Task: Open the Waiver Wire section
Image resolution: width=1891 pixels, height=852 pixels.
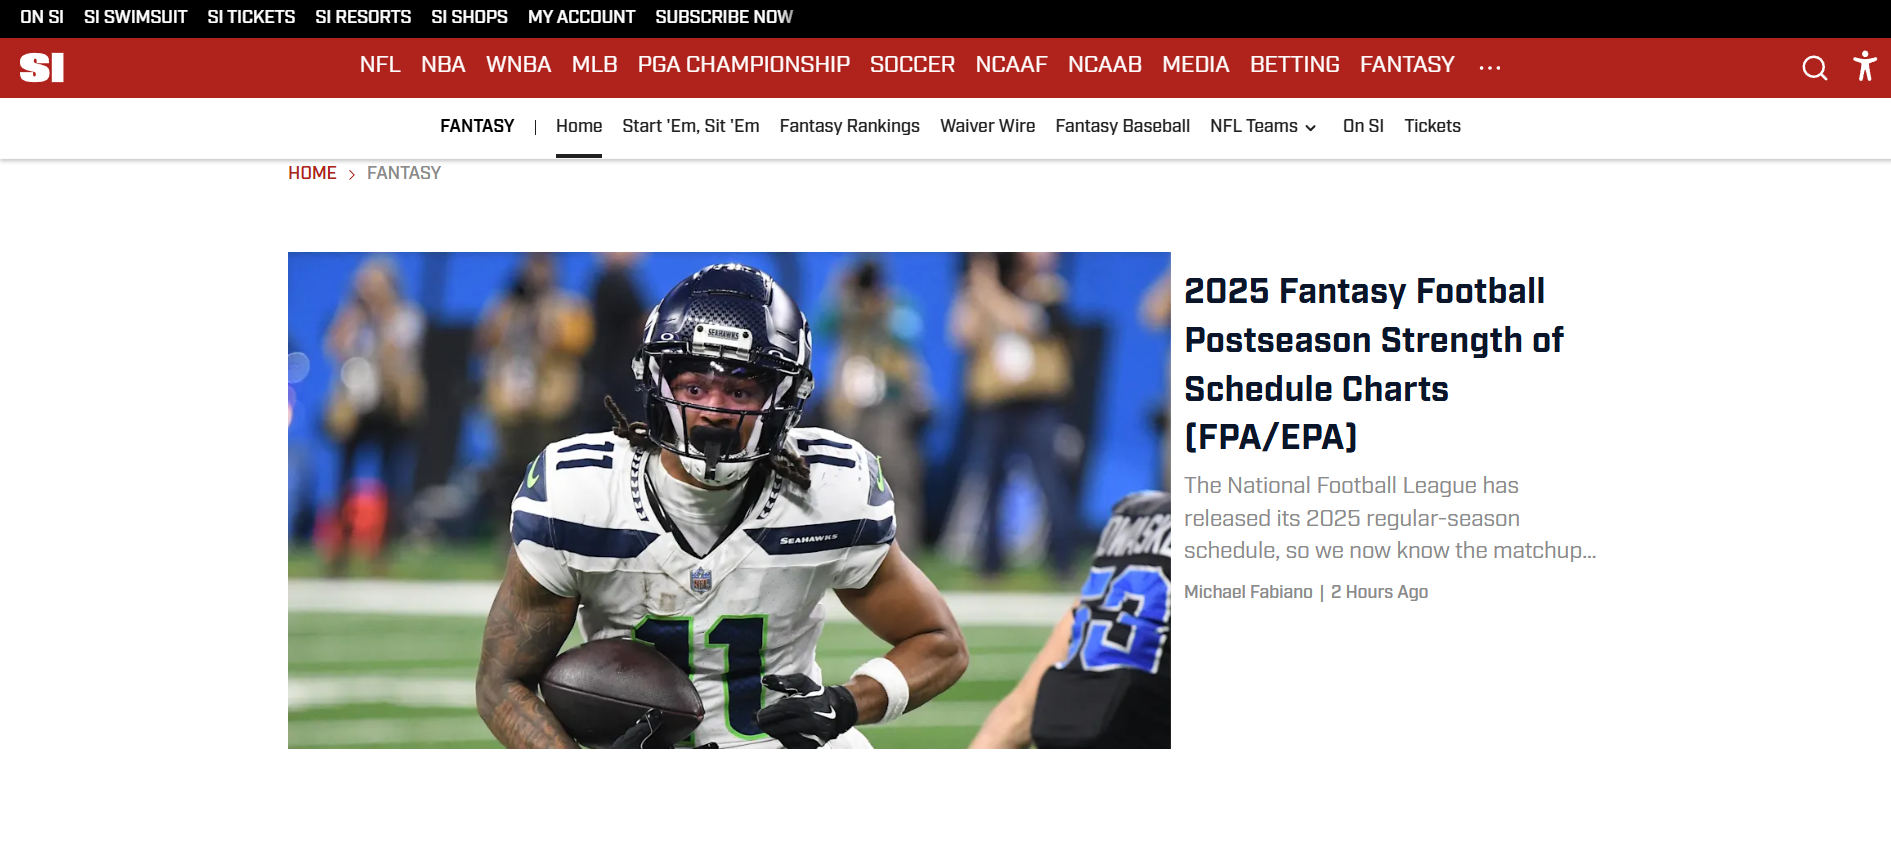Action: [987, 126]
